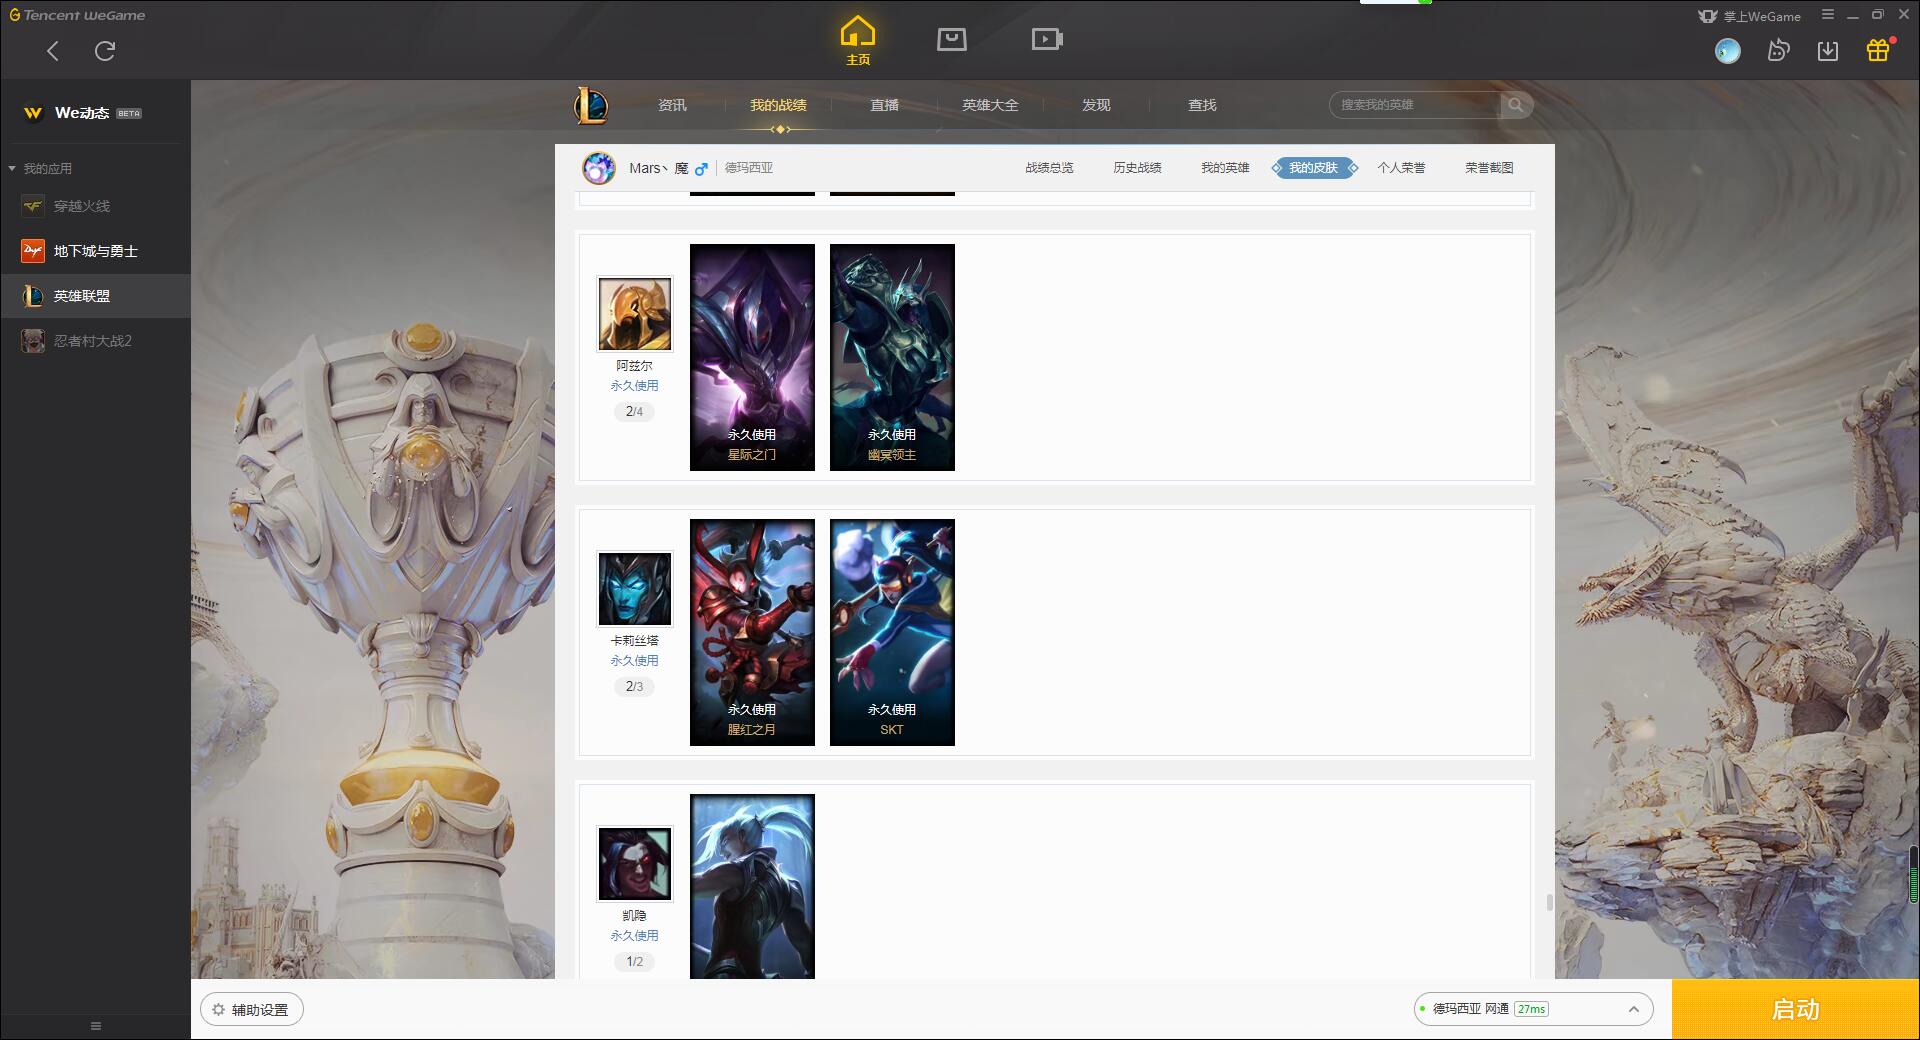Open the 直播 tab
Viewport: 1920px width, 1040px height.
884,105
